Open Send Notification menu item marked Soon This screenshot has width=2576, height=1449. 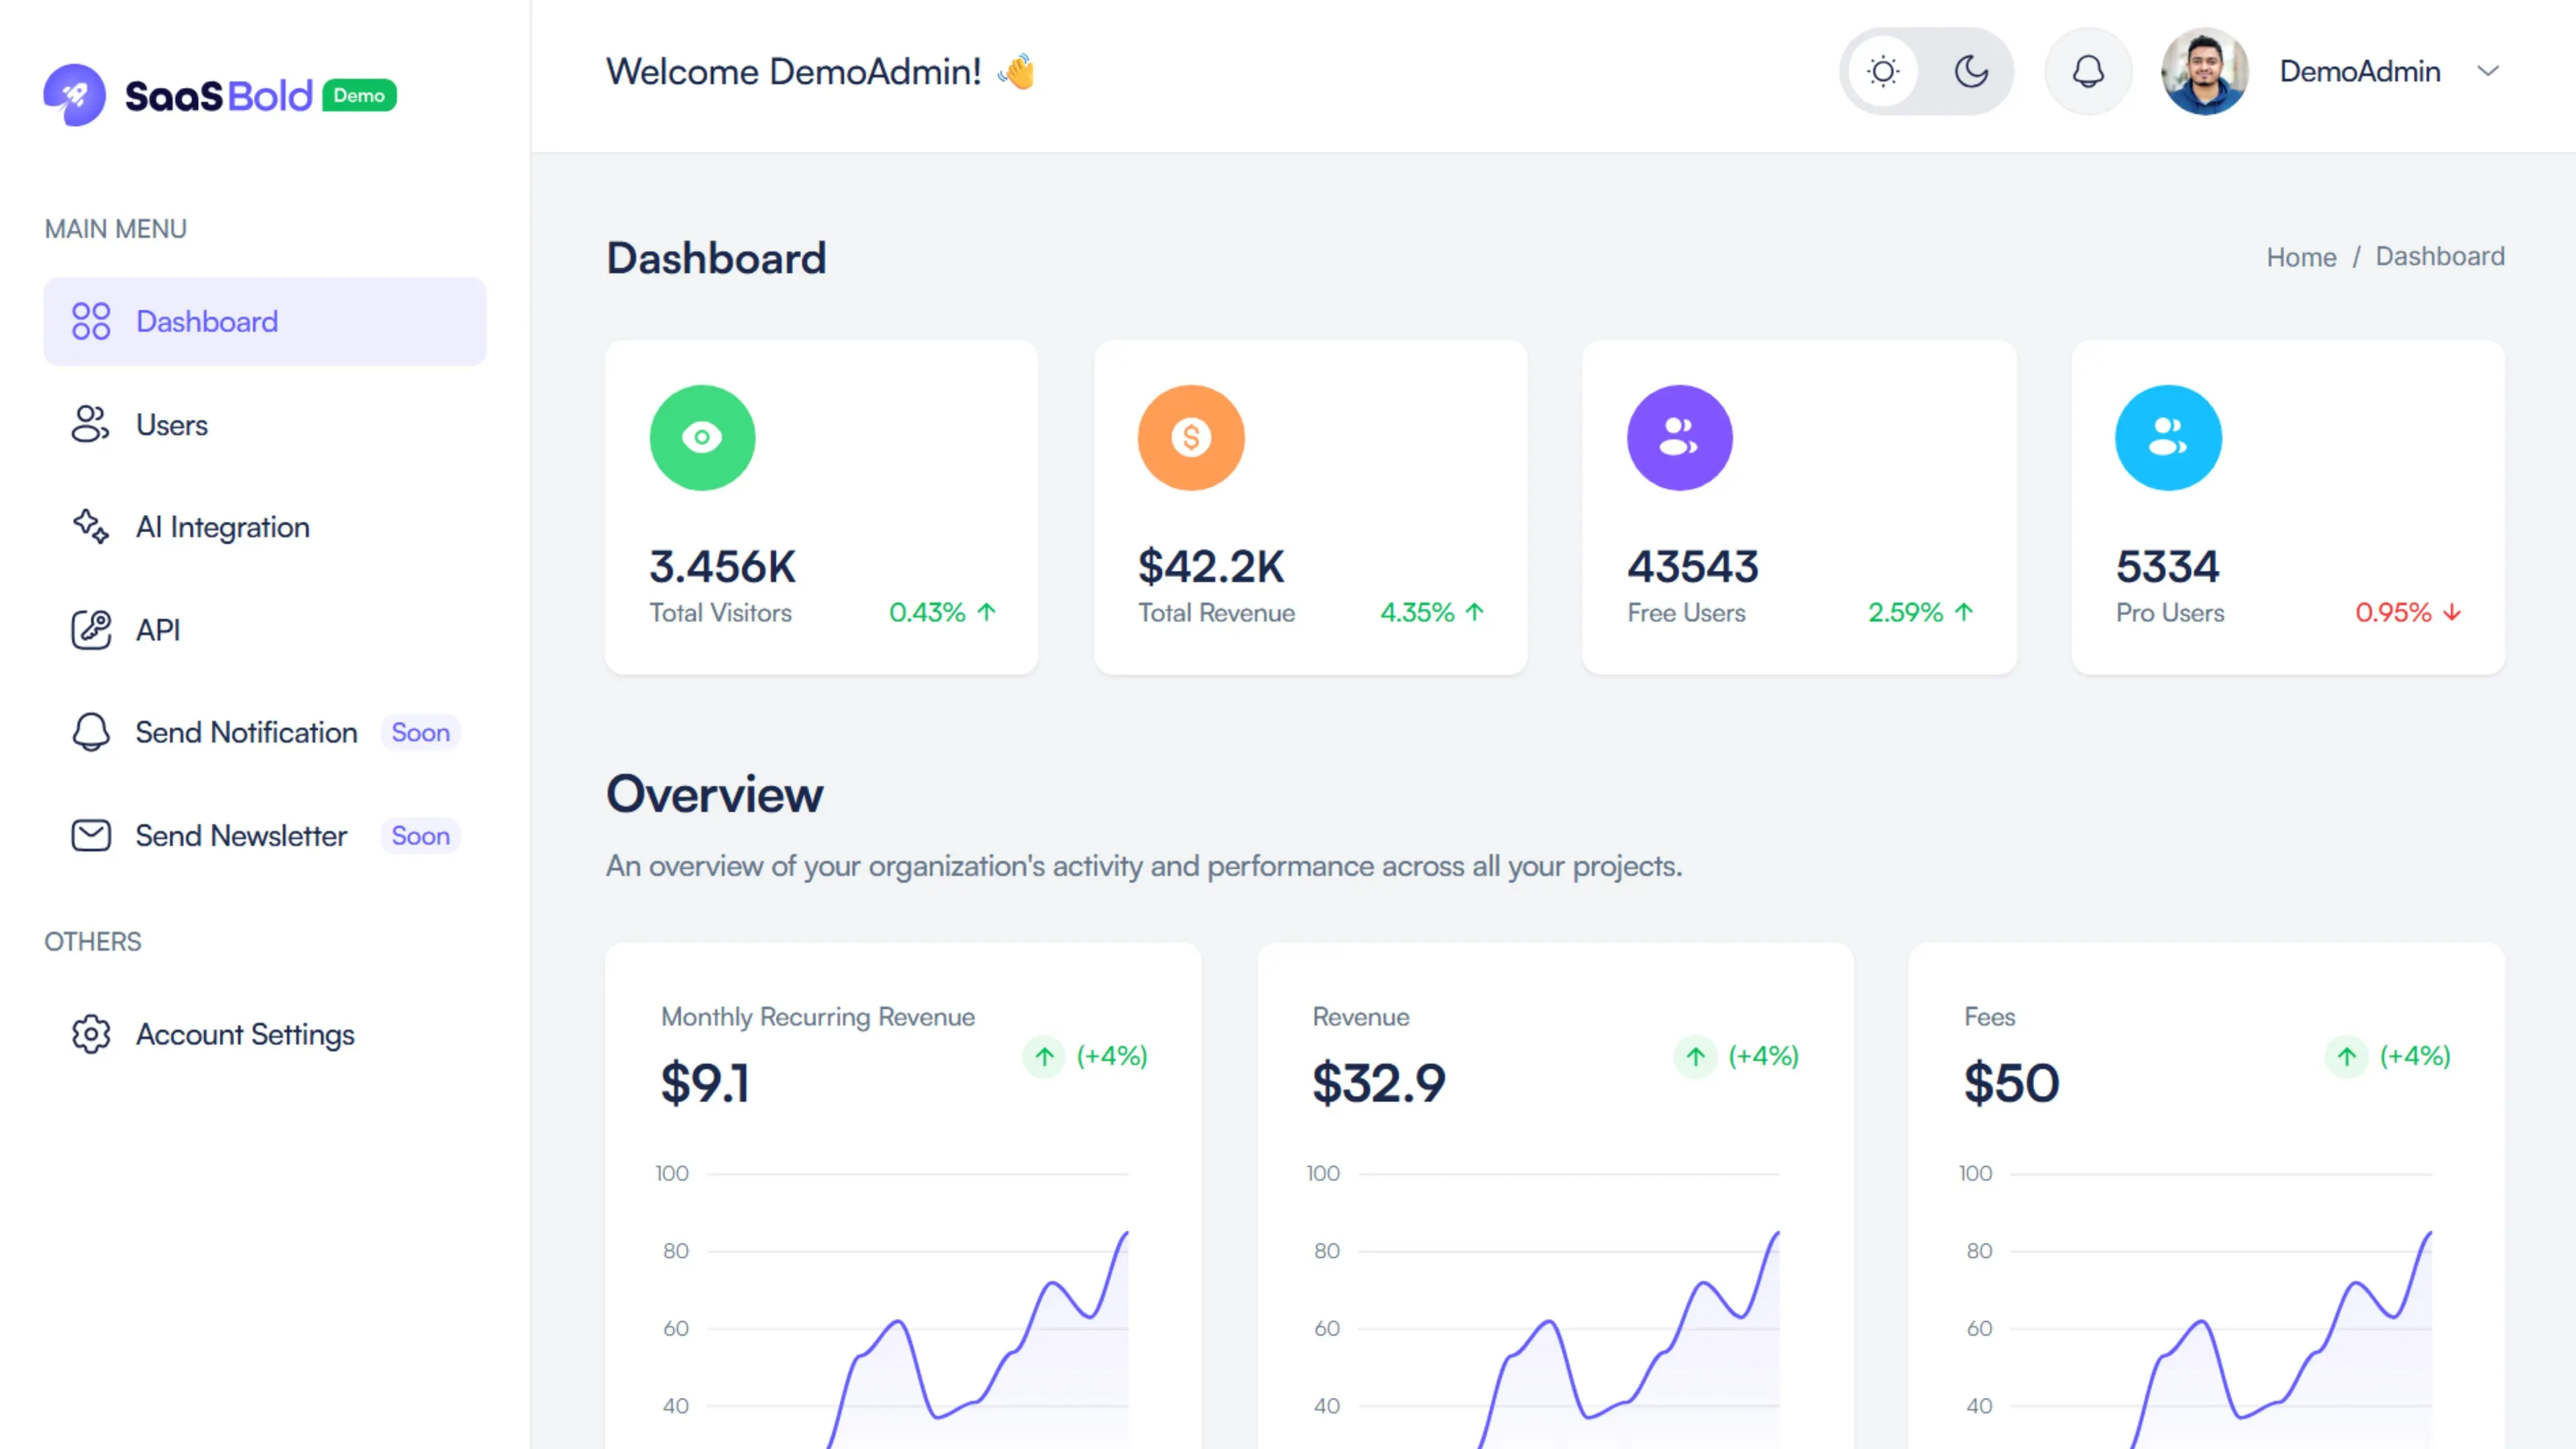(246, 732)
